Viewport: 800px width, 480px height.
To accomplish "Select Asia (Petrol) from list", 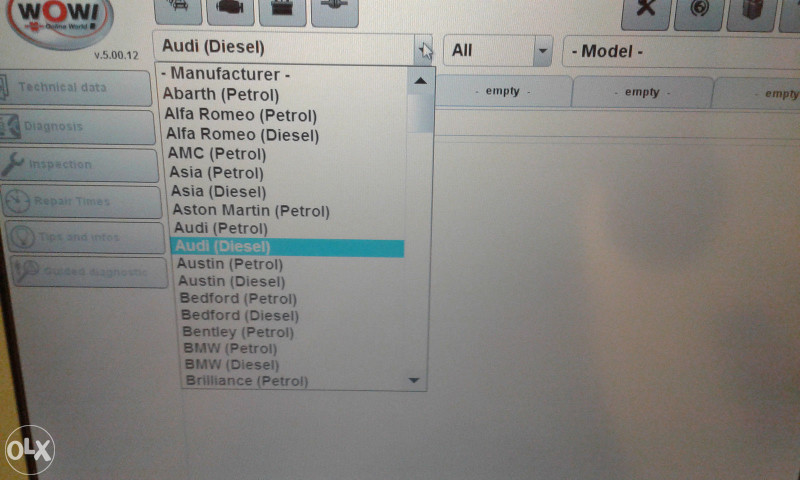I will click(216, 173).
